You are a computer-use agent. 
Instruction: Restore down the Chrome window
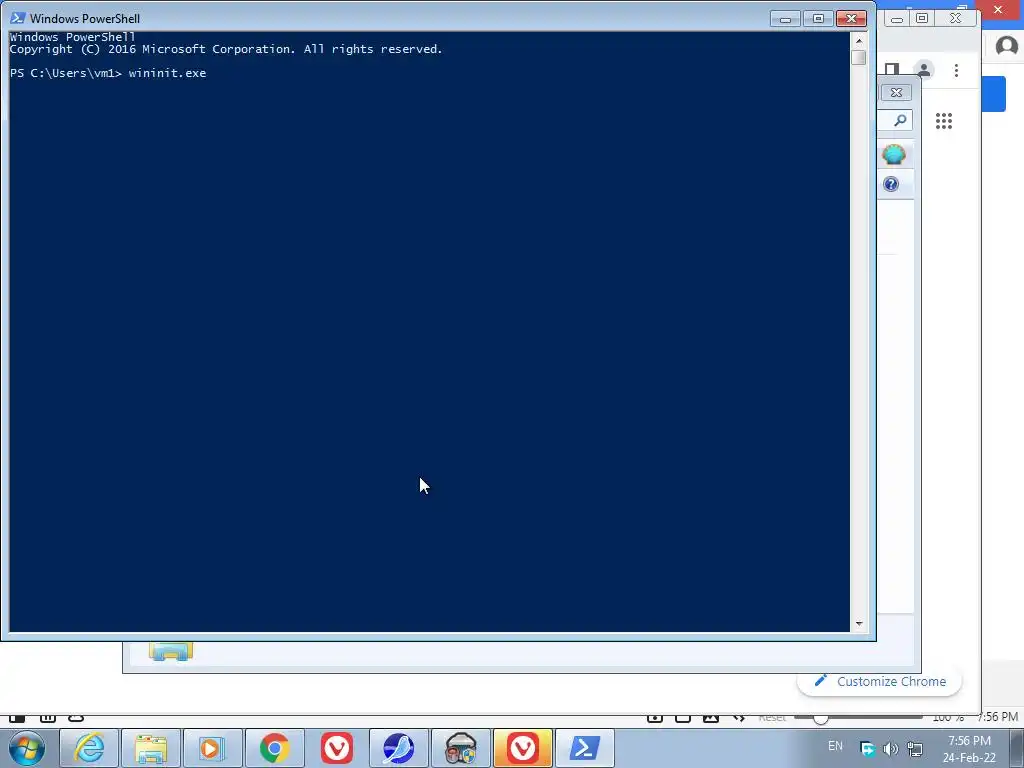(922, 18)
